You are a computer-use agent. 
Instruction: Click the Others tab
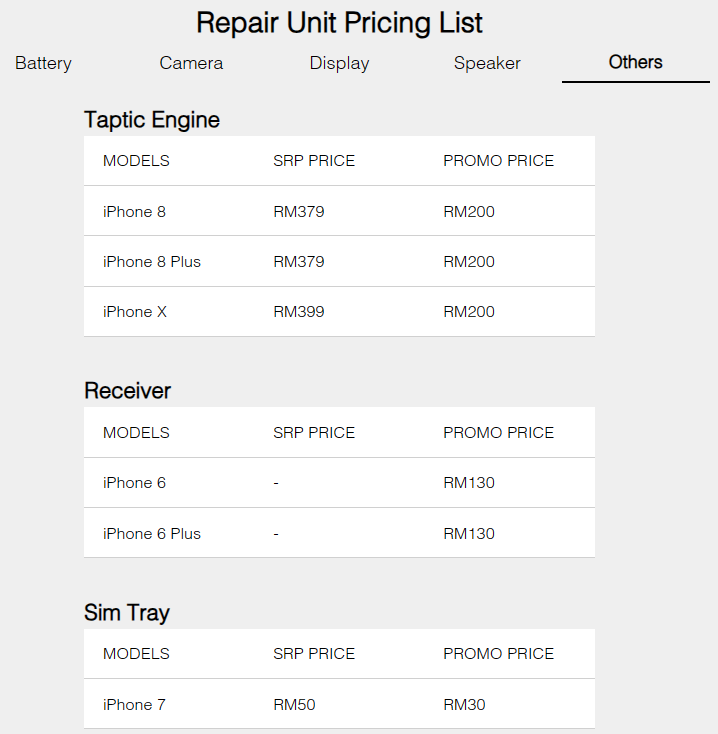(635, 62)
